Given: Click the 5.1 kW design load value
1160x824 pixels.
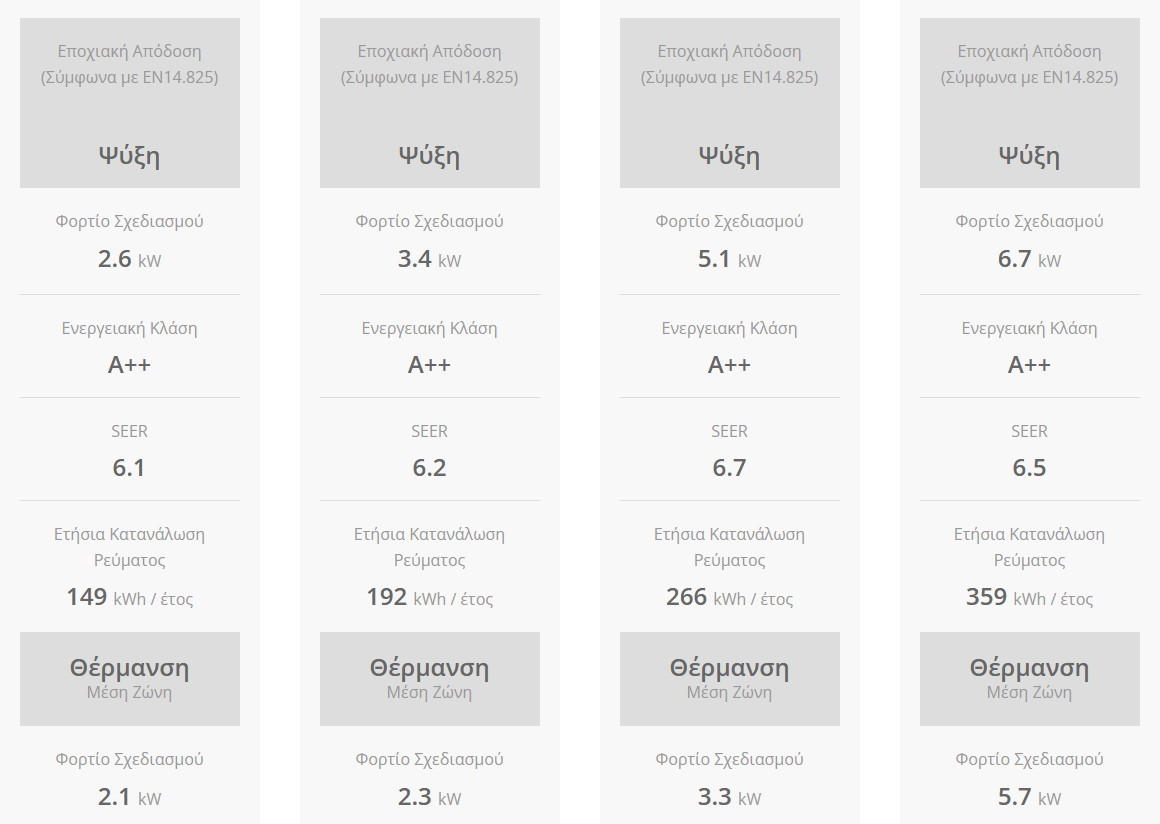Looking at the screenshot, I should [729, 260].
